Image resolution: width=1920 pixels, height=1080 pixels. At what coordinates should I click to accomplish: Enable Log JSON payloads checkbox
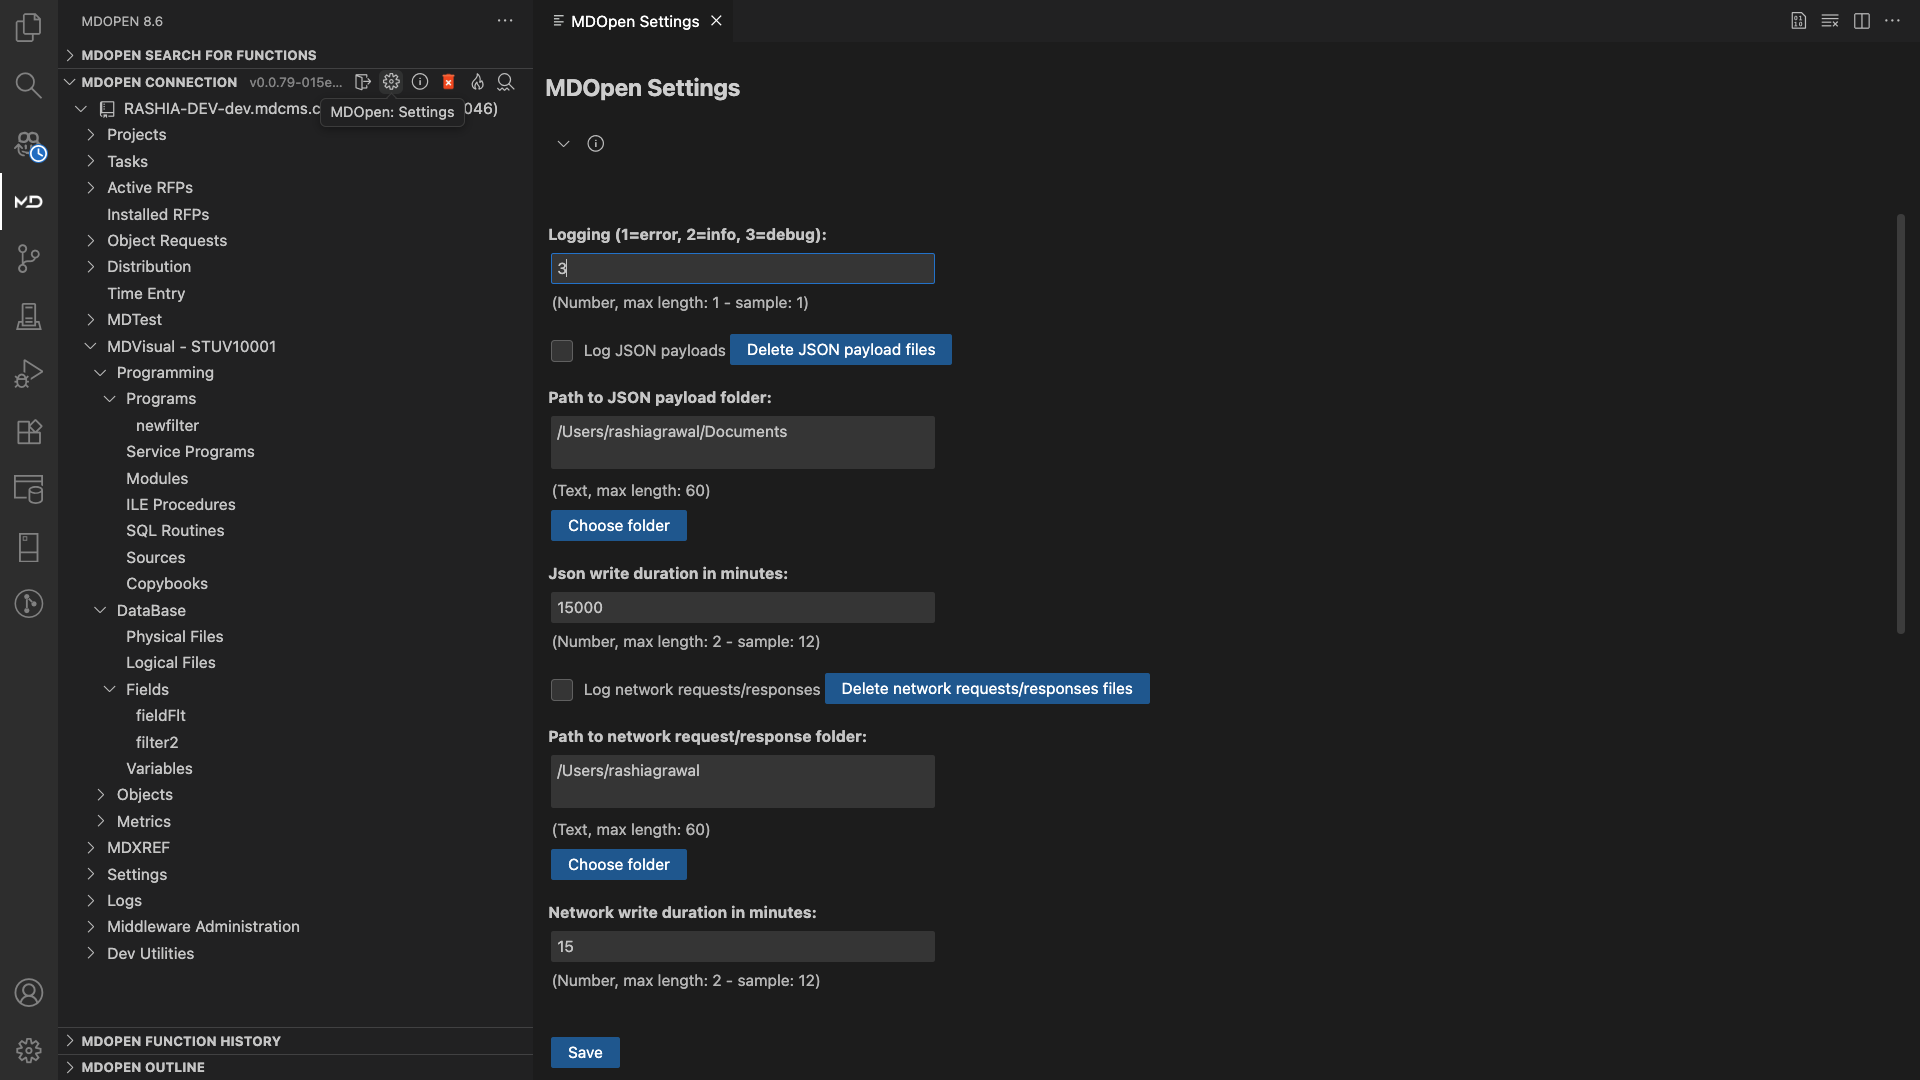click(x=562, y=351)
